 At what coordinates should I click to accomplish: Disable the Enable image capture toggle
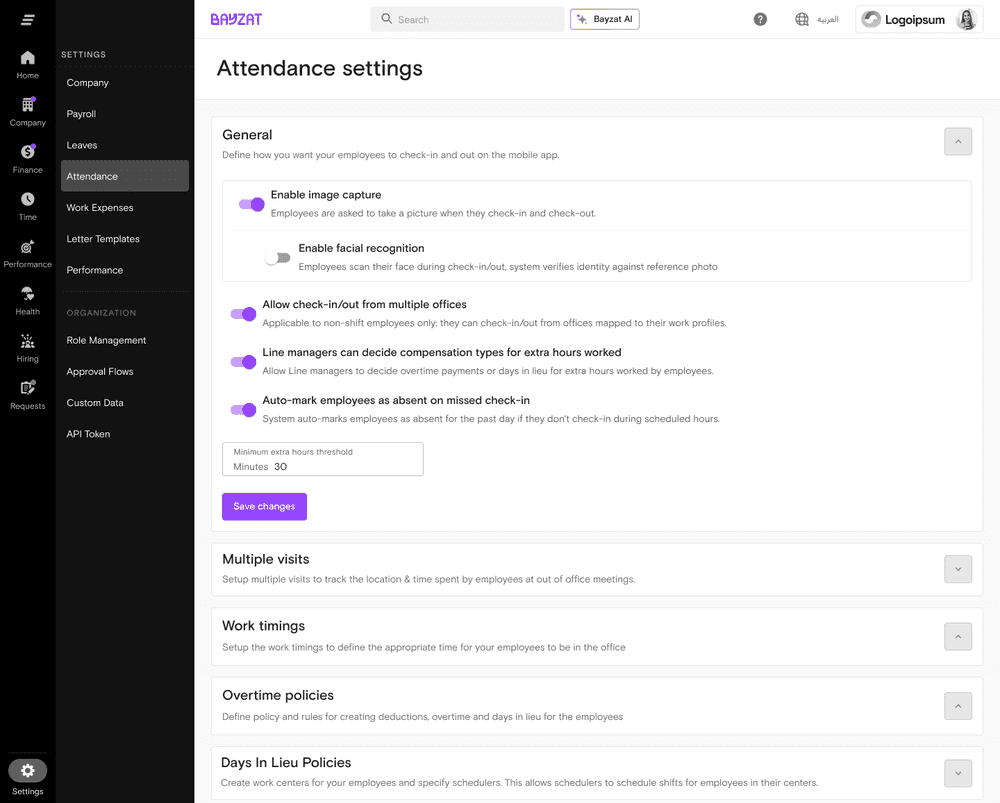point(251,203)
